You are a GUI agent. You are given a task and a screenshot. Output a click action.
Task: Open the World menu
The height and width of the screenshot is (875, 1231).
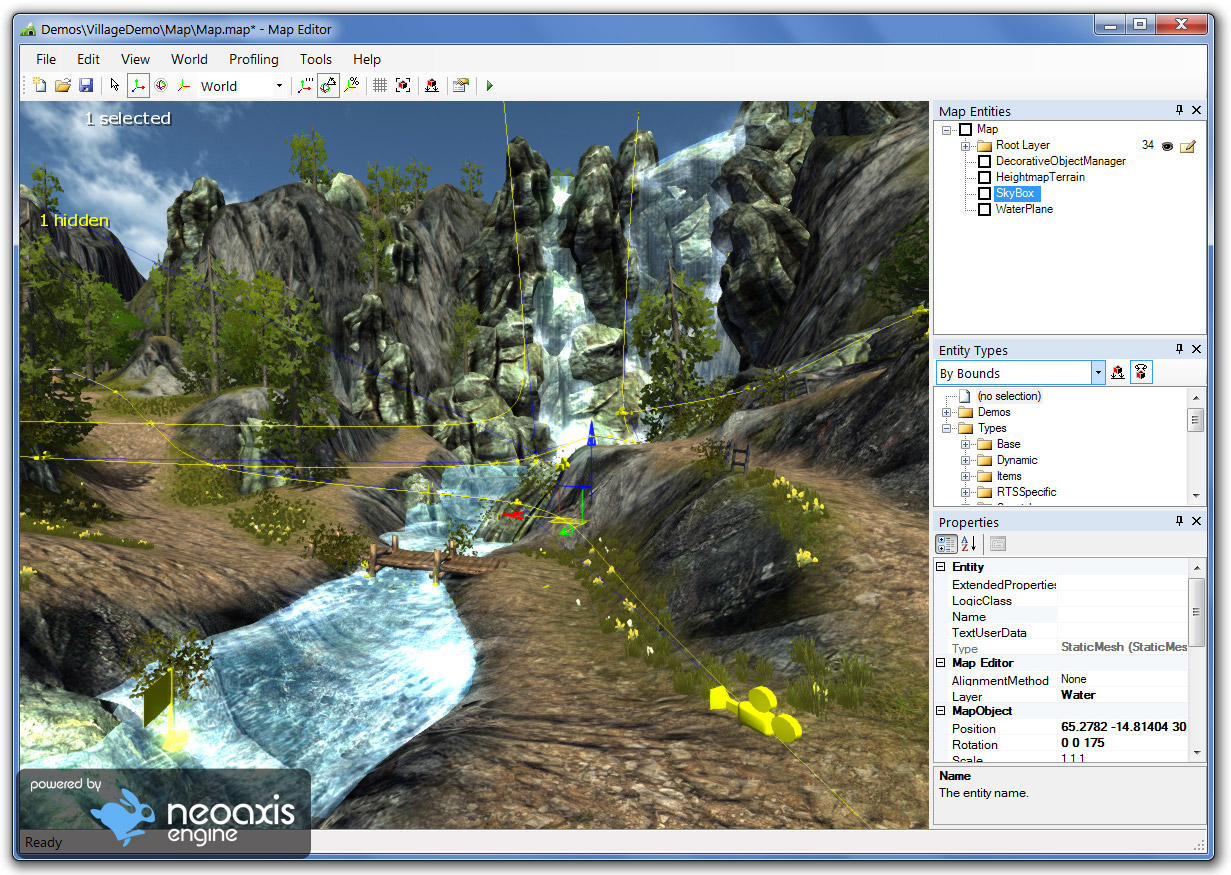189,59
